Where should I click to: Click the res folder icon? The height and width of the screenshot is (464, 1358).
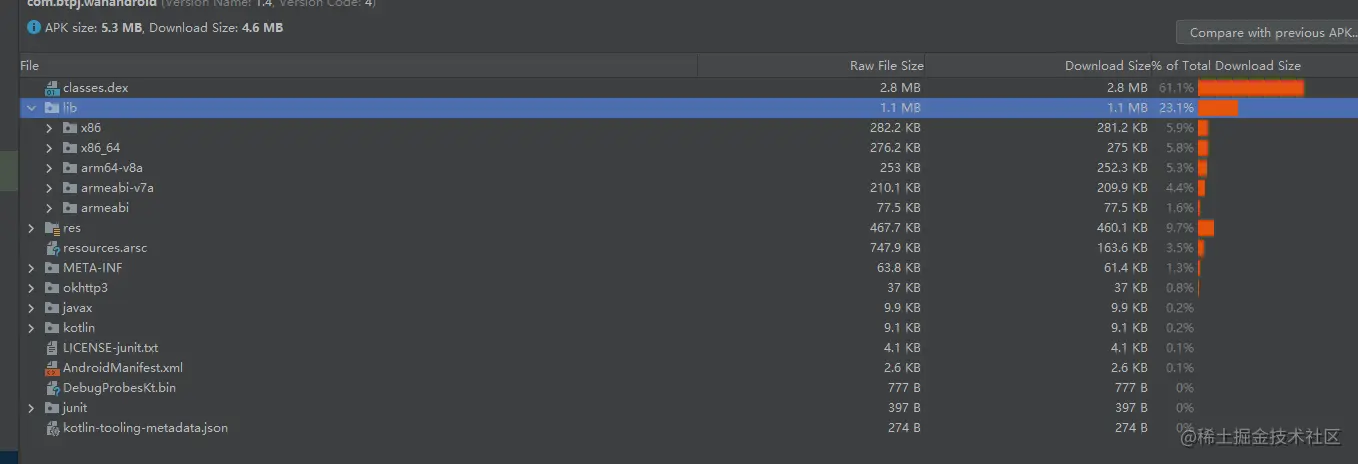[52, 228]
